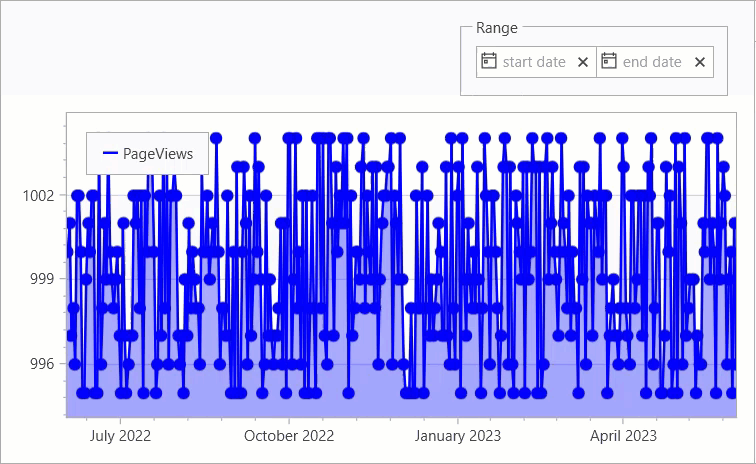Pick the April 2023 x-axis label
This screenshot has width=756, height=464.
tap(623, 436)
